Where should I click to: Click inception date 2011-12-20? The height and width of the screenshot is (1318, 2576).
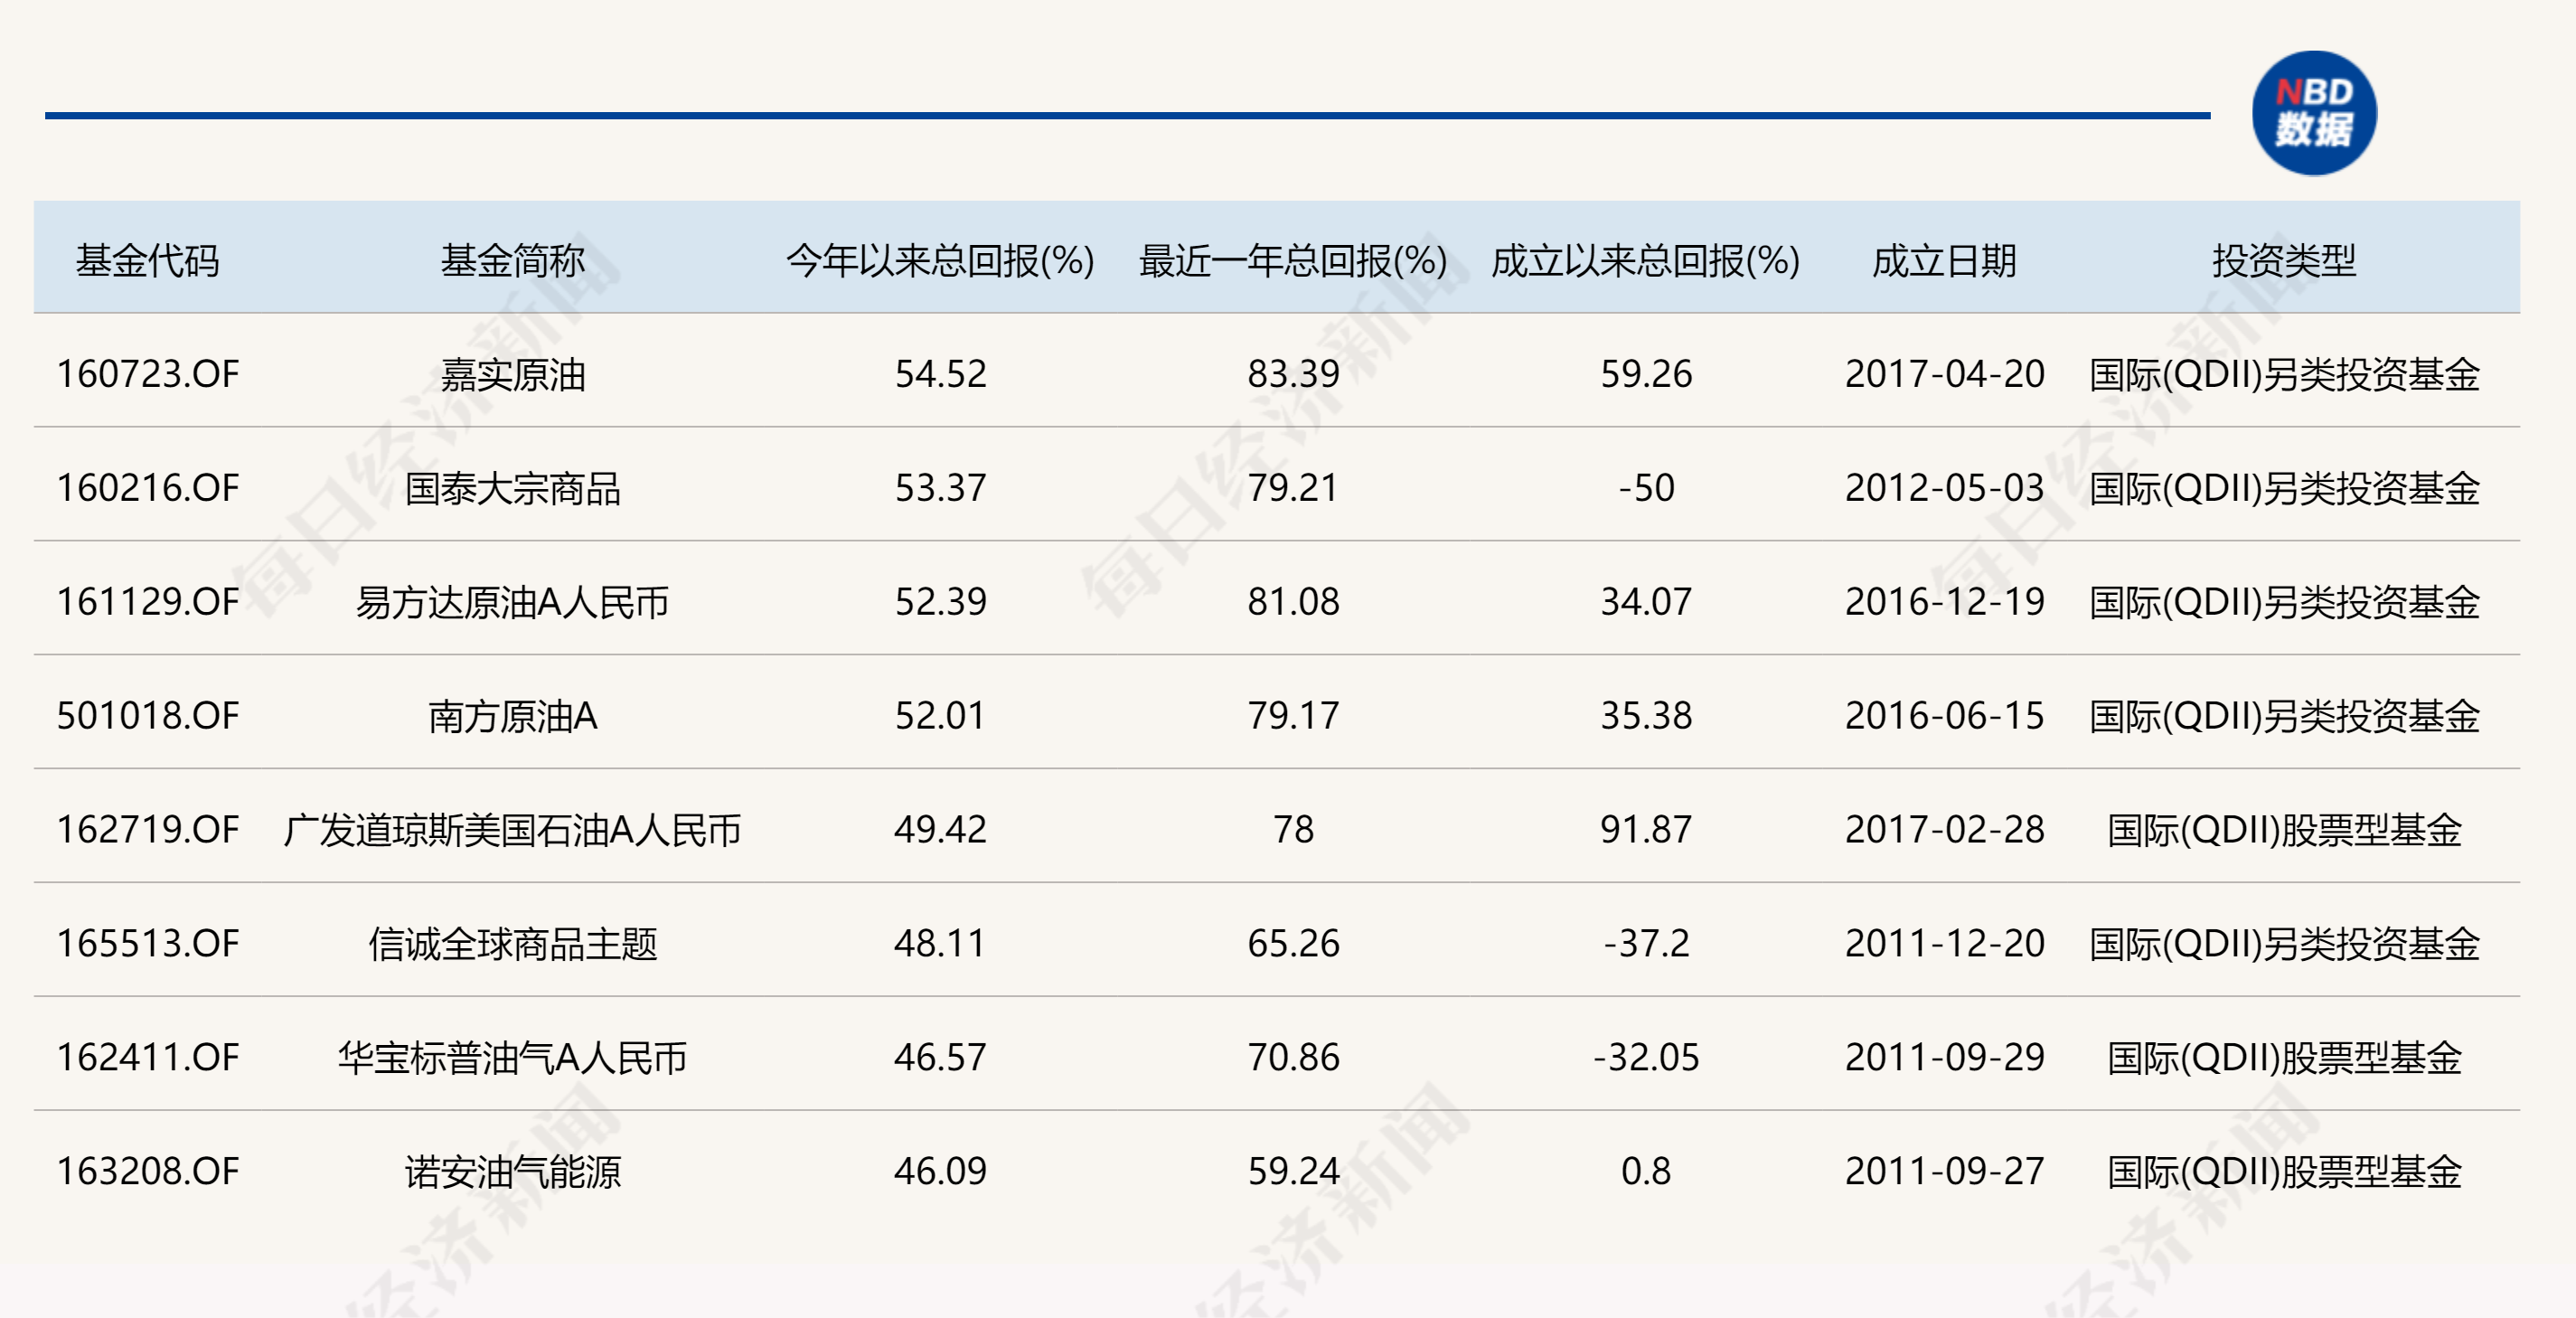pyautogui.click(x=1945, y=944)
